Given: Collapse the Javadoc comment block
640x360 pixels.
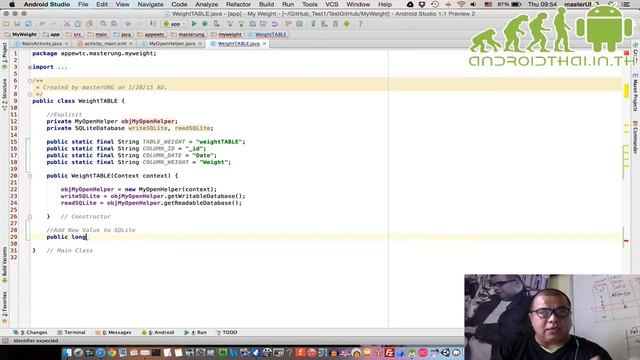Looking at the screenshot, I should click(x=30, y=80).
